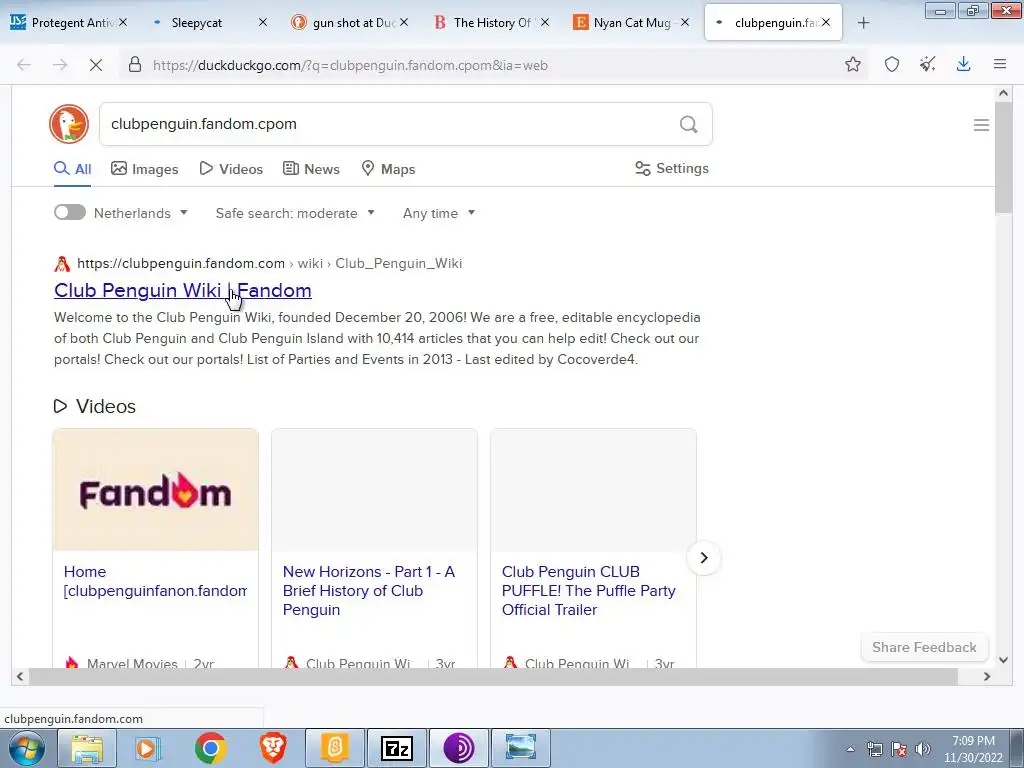Click the magnifying glass search icon
Screen dimensions: 1024x768
click(x=688, y=124)
